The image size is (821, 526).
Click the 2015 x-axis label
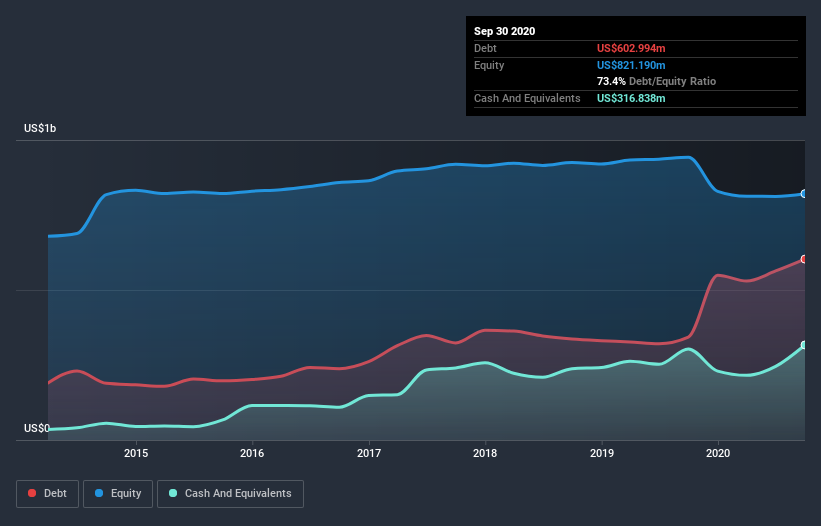click(x=136, y=453)
